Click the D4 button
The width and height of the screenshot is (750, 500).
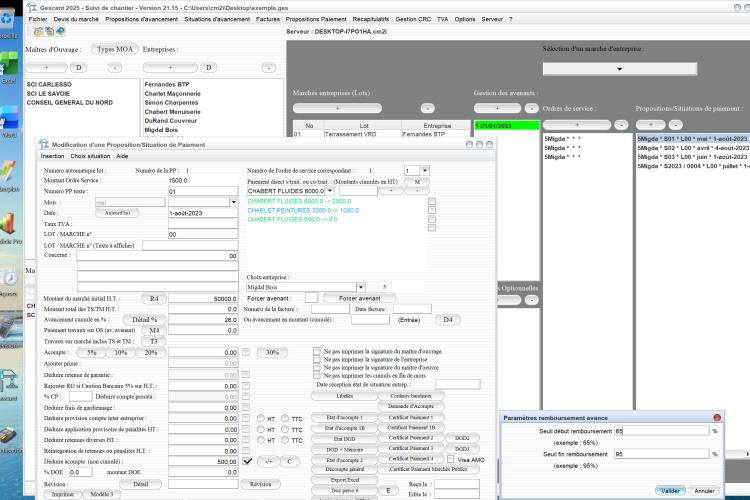coord(448,319)
